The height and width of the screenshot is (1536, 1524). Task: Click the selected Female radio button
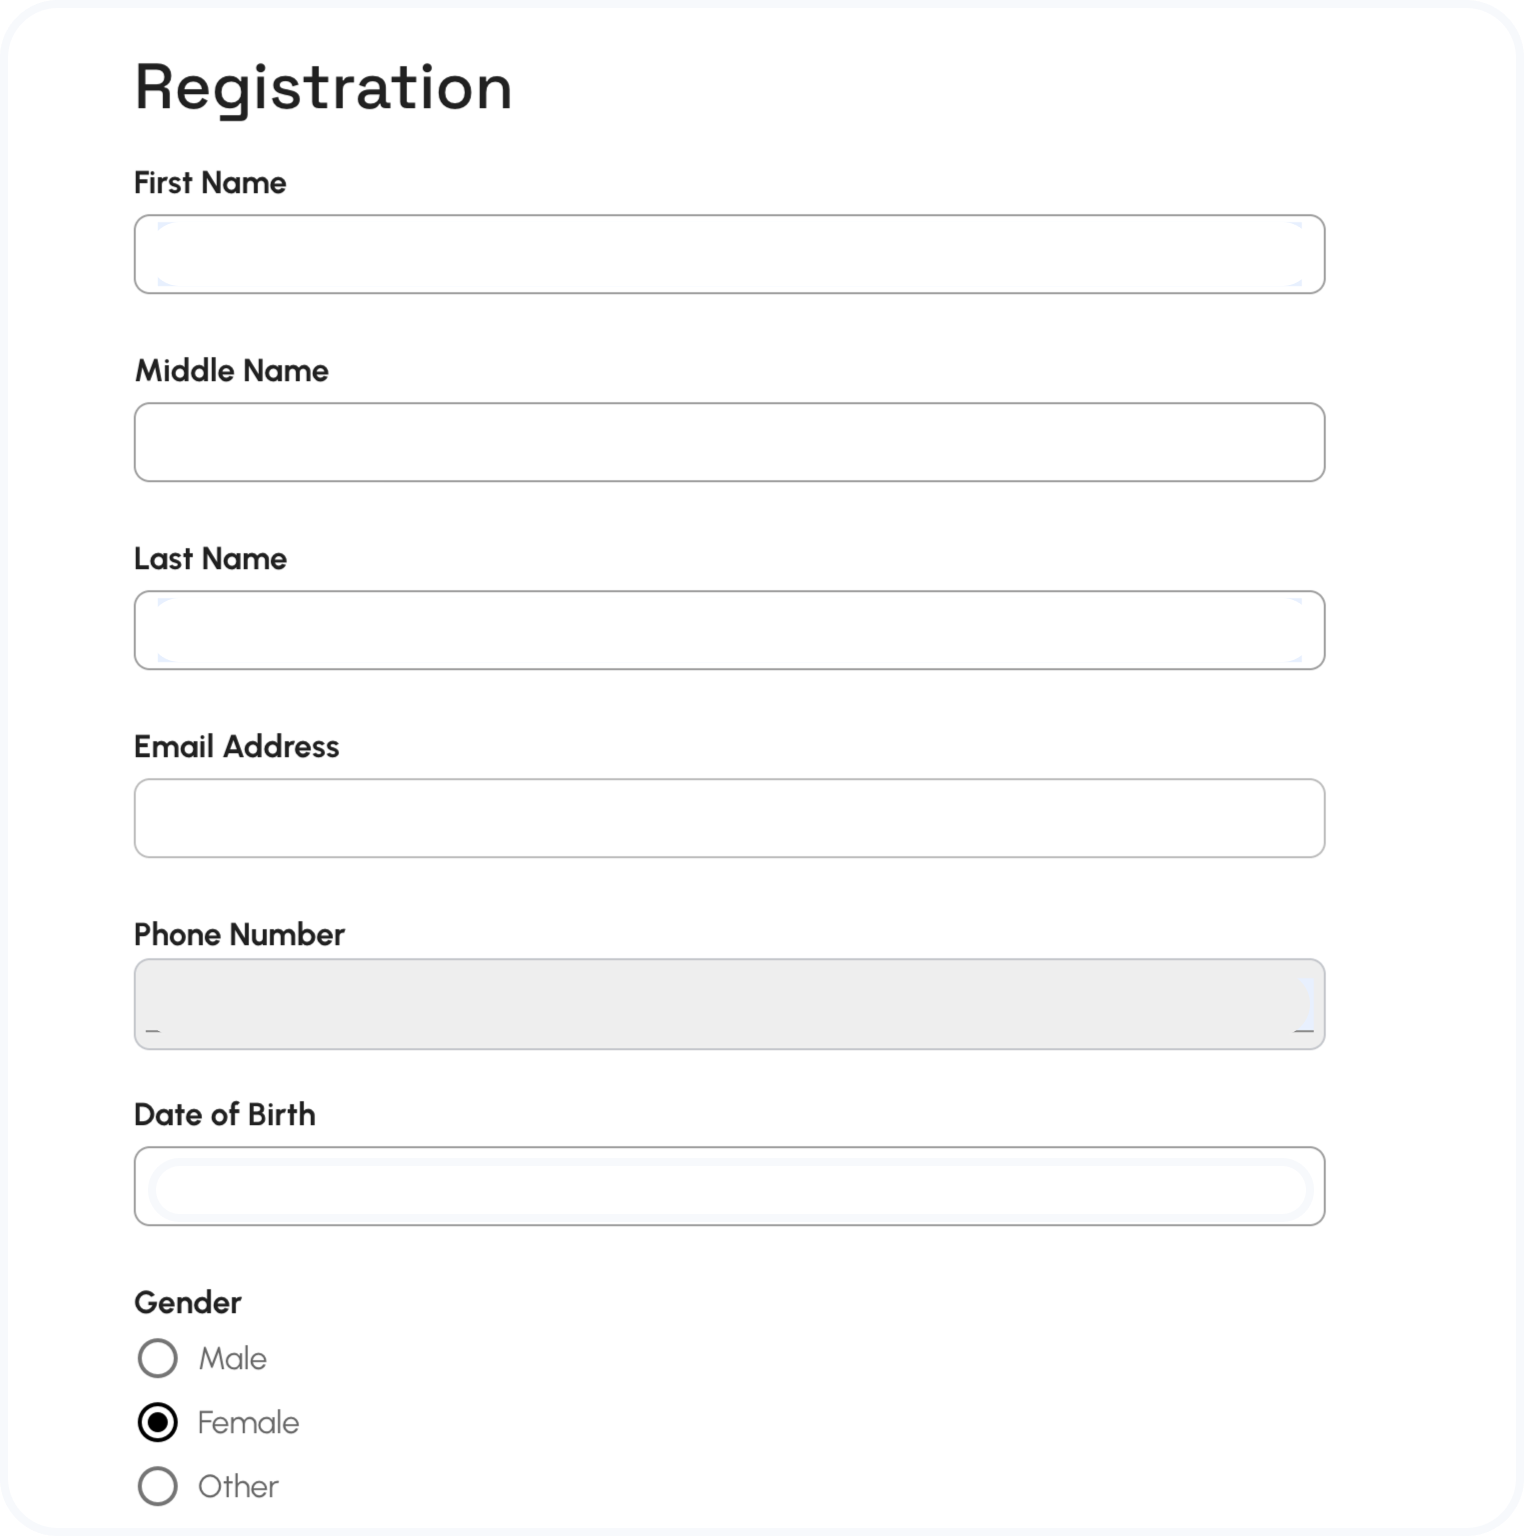[x=158, y=1422]
